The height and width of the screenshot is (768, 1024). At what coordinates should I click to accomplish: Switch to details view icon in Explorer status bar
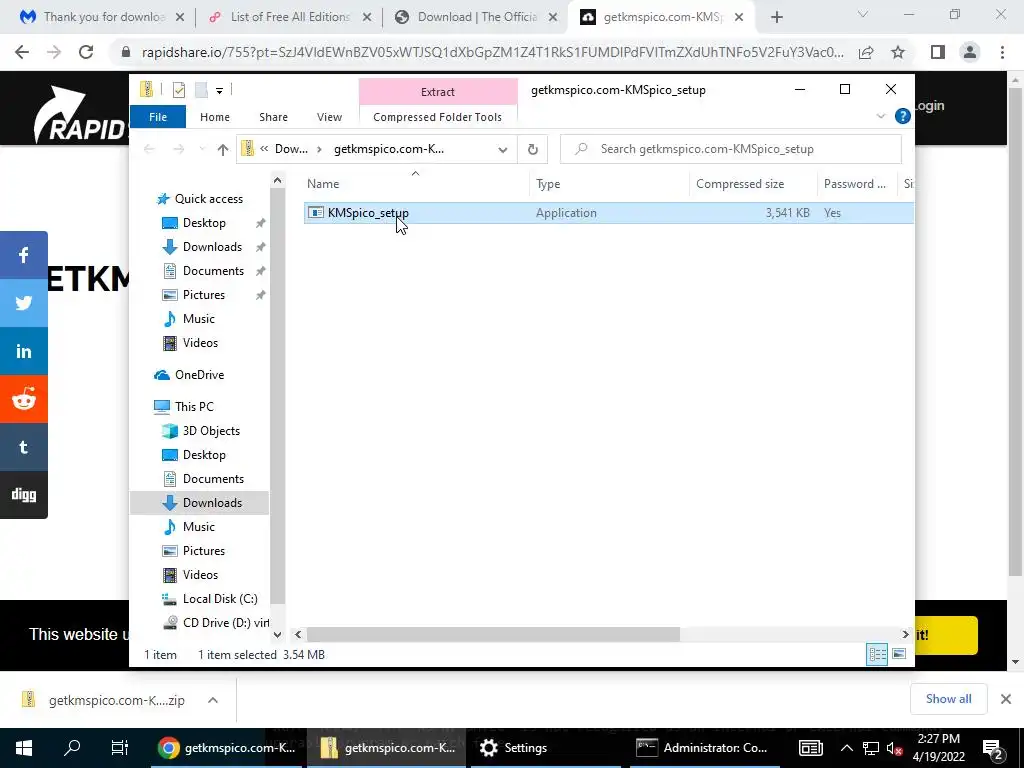[877, 654]
